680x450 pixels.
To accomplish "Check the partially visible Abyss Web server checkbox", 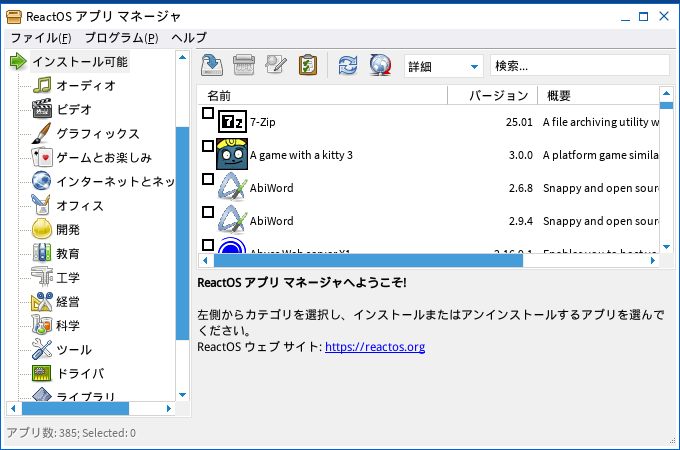I will 208,245.
